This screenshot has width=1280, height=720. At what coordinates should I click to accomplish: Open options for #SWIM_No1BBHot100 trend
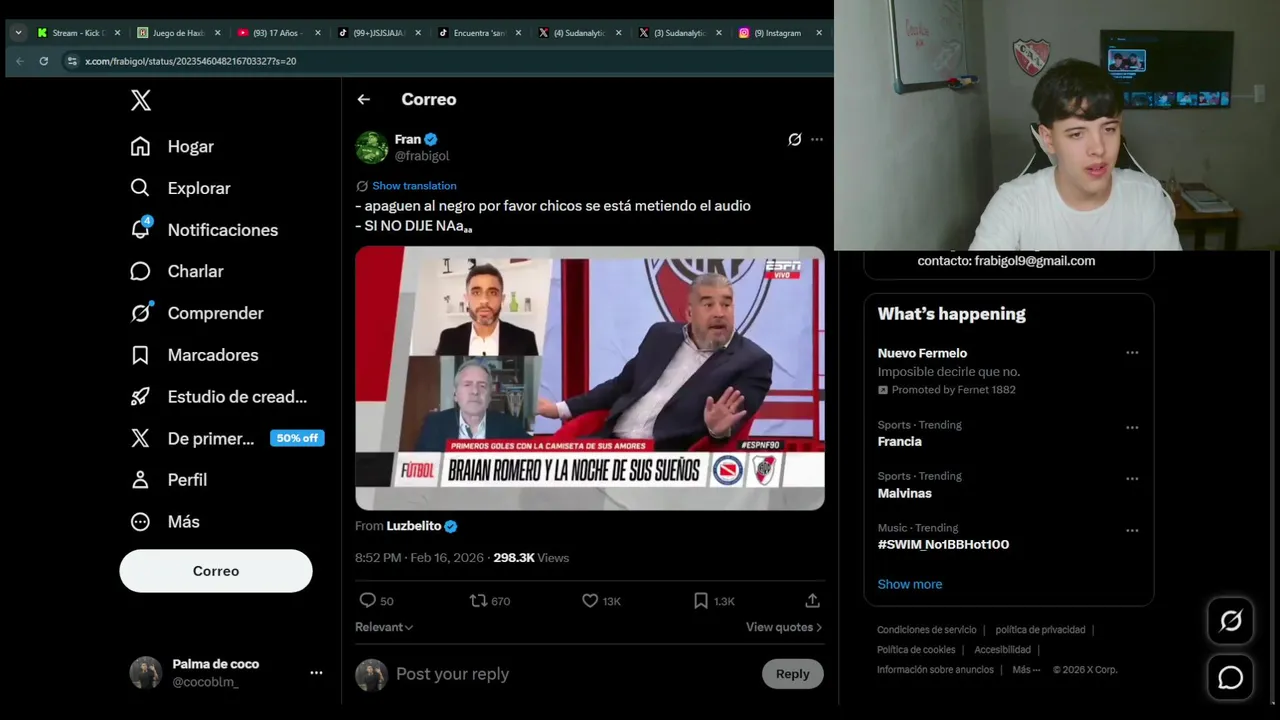click(1132, 531)
